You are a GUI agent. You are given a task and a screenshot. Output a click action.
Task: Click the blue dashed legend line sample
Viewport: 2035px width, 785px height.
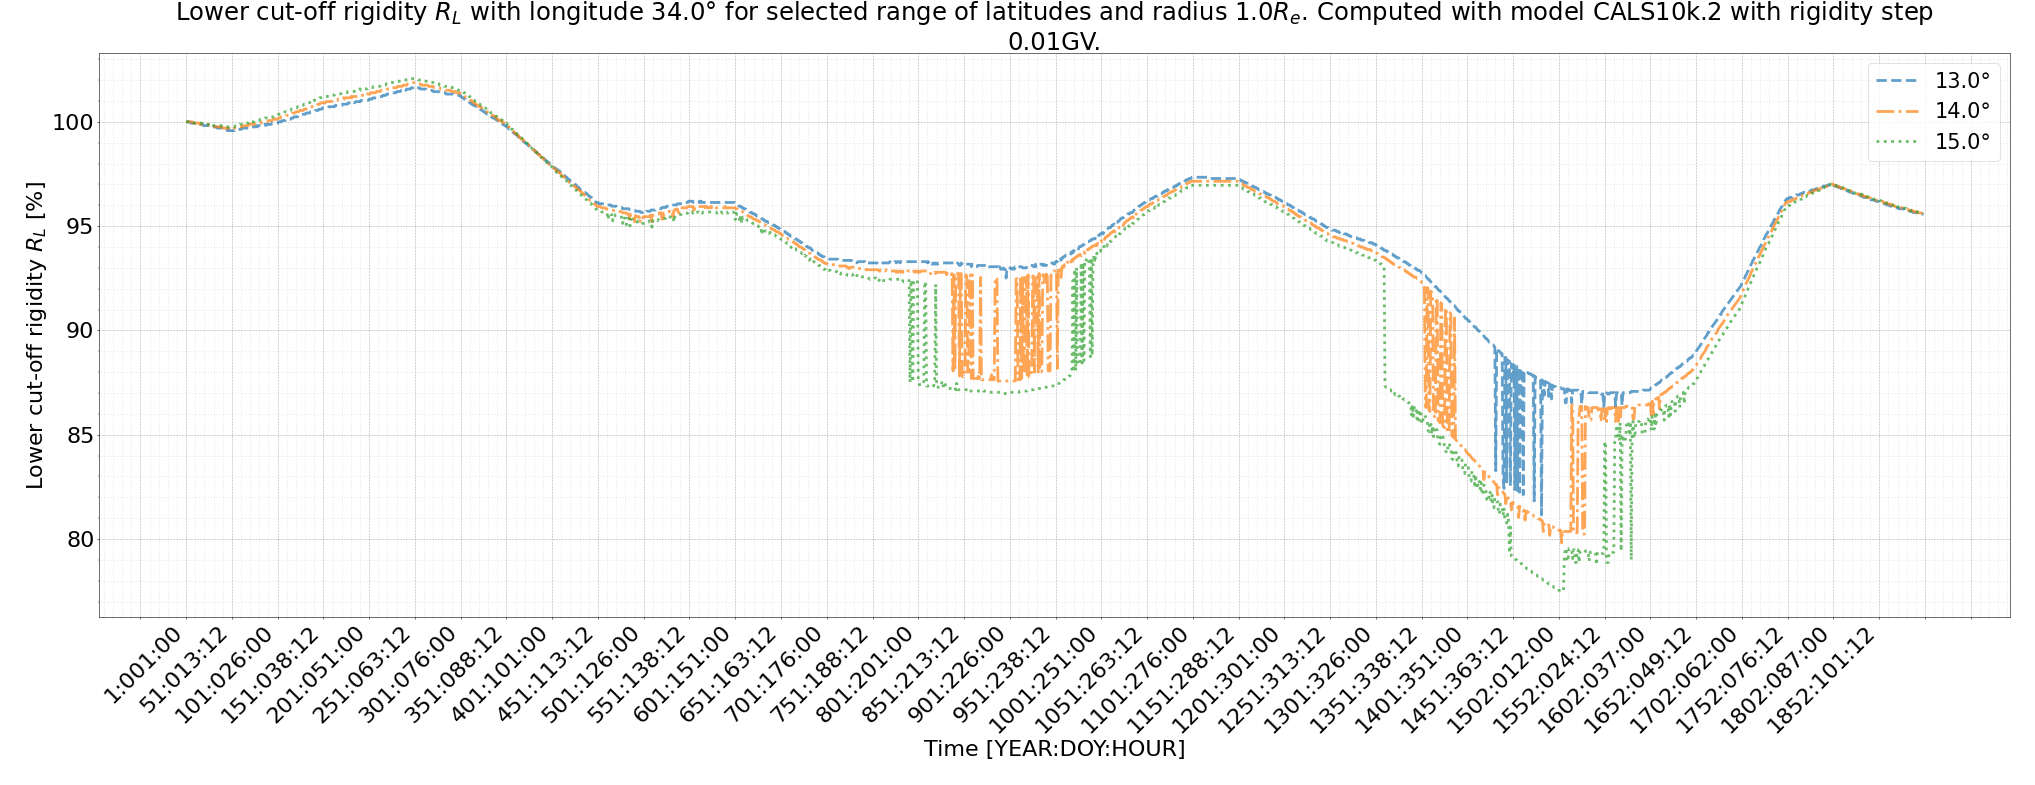pyautogui.click(x=1897, y=80)
